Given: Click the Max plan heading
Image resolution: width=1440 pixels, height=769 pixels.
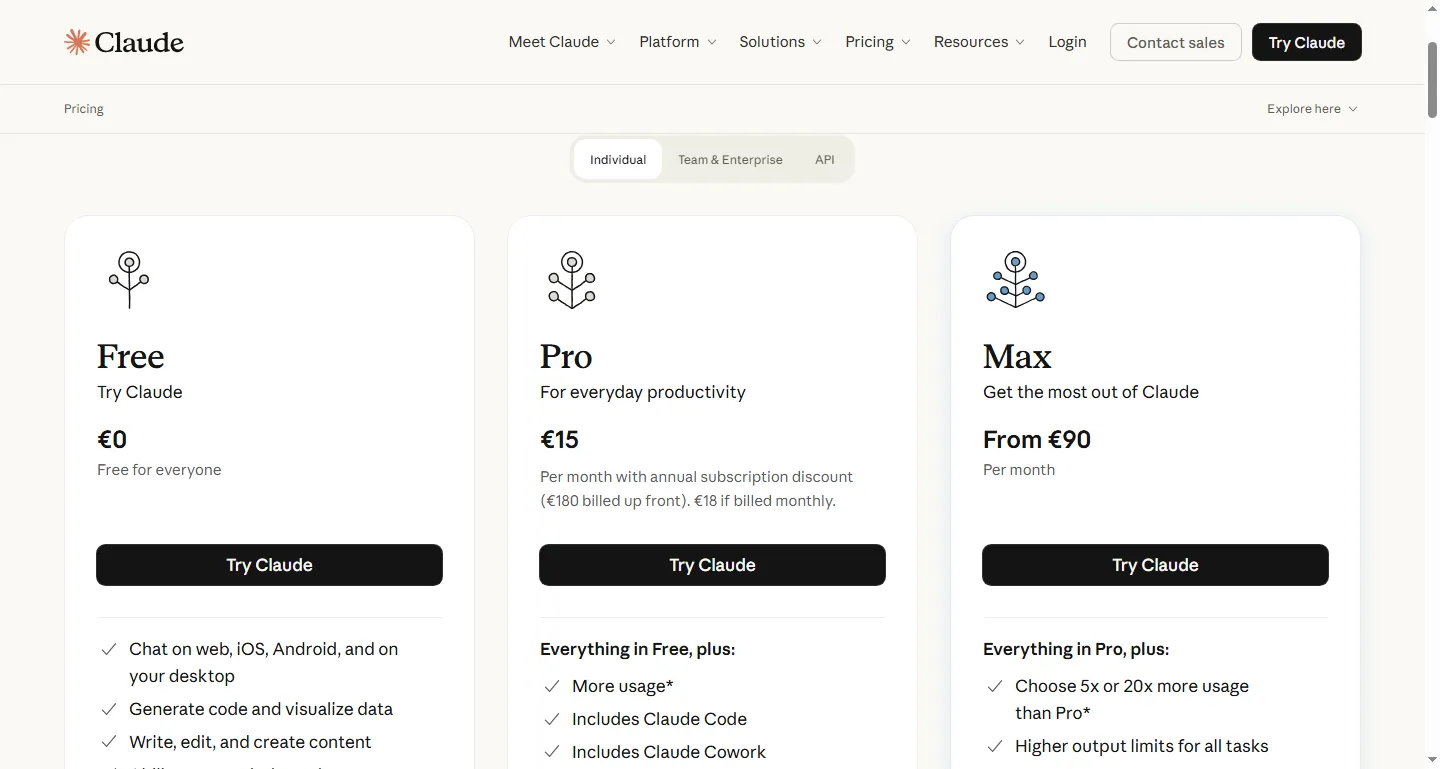Looking at the screenshot, I should pyautogui.click(x=1017, y=356).
